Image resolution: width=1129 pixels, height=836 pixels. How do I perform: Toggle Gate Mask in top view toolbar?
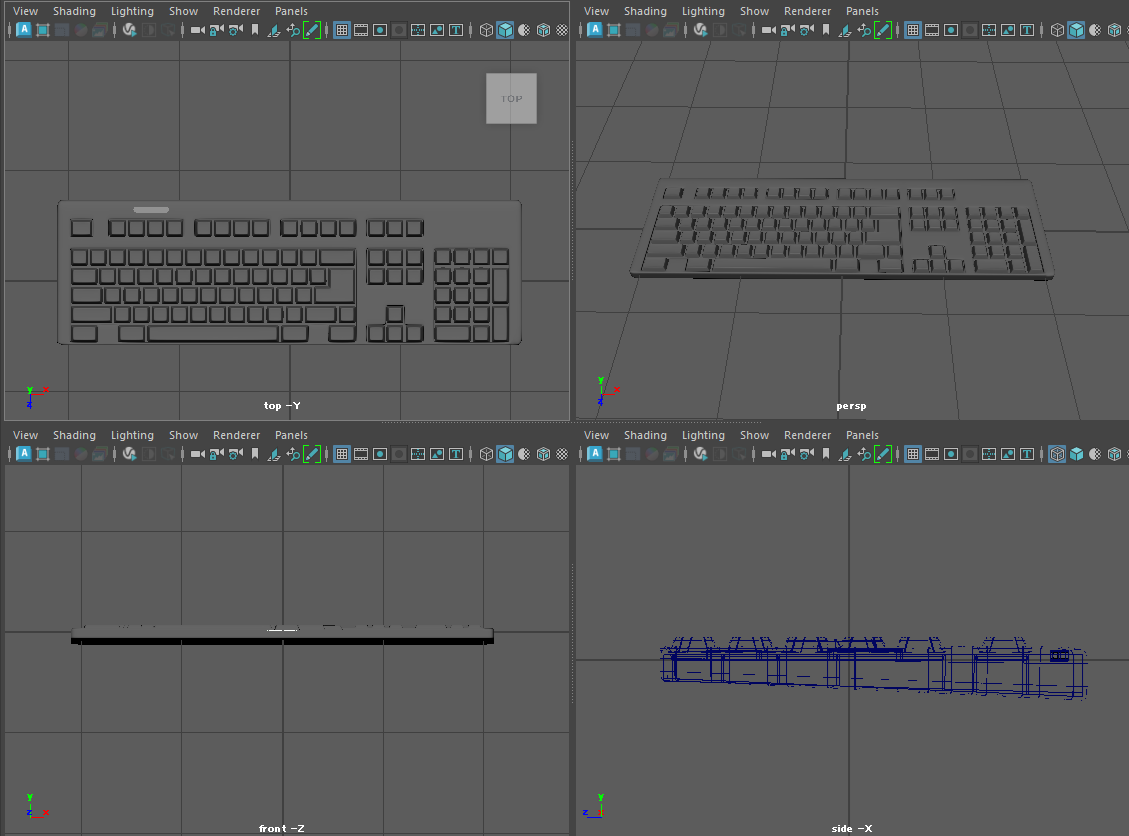pyautogui.click(x=399, y=30)
